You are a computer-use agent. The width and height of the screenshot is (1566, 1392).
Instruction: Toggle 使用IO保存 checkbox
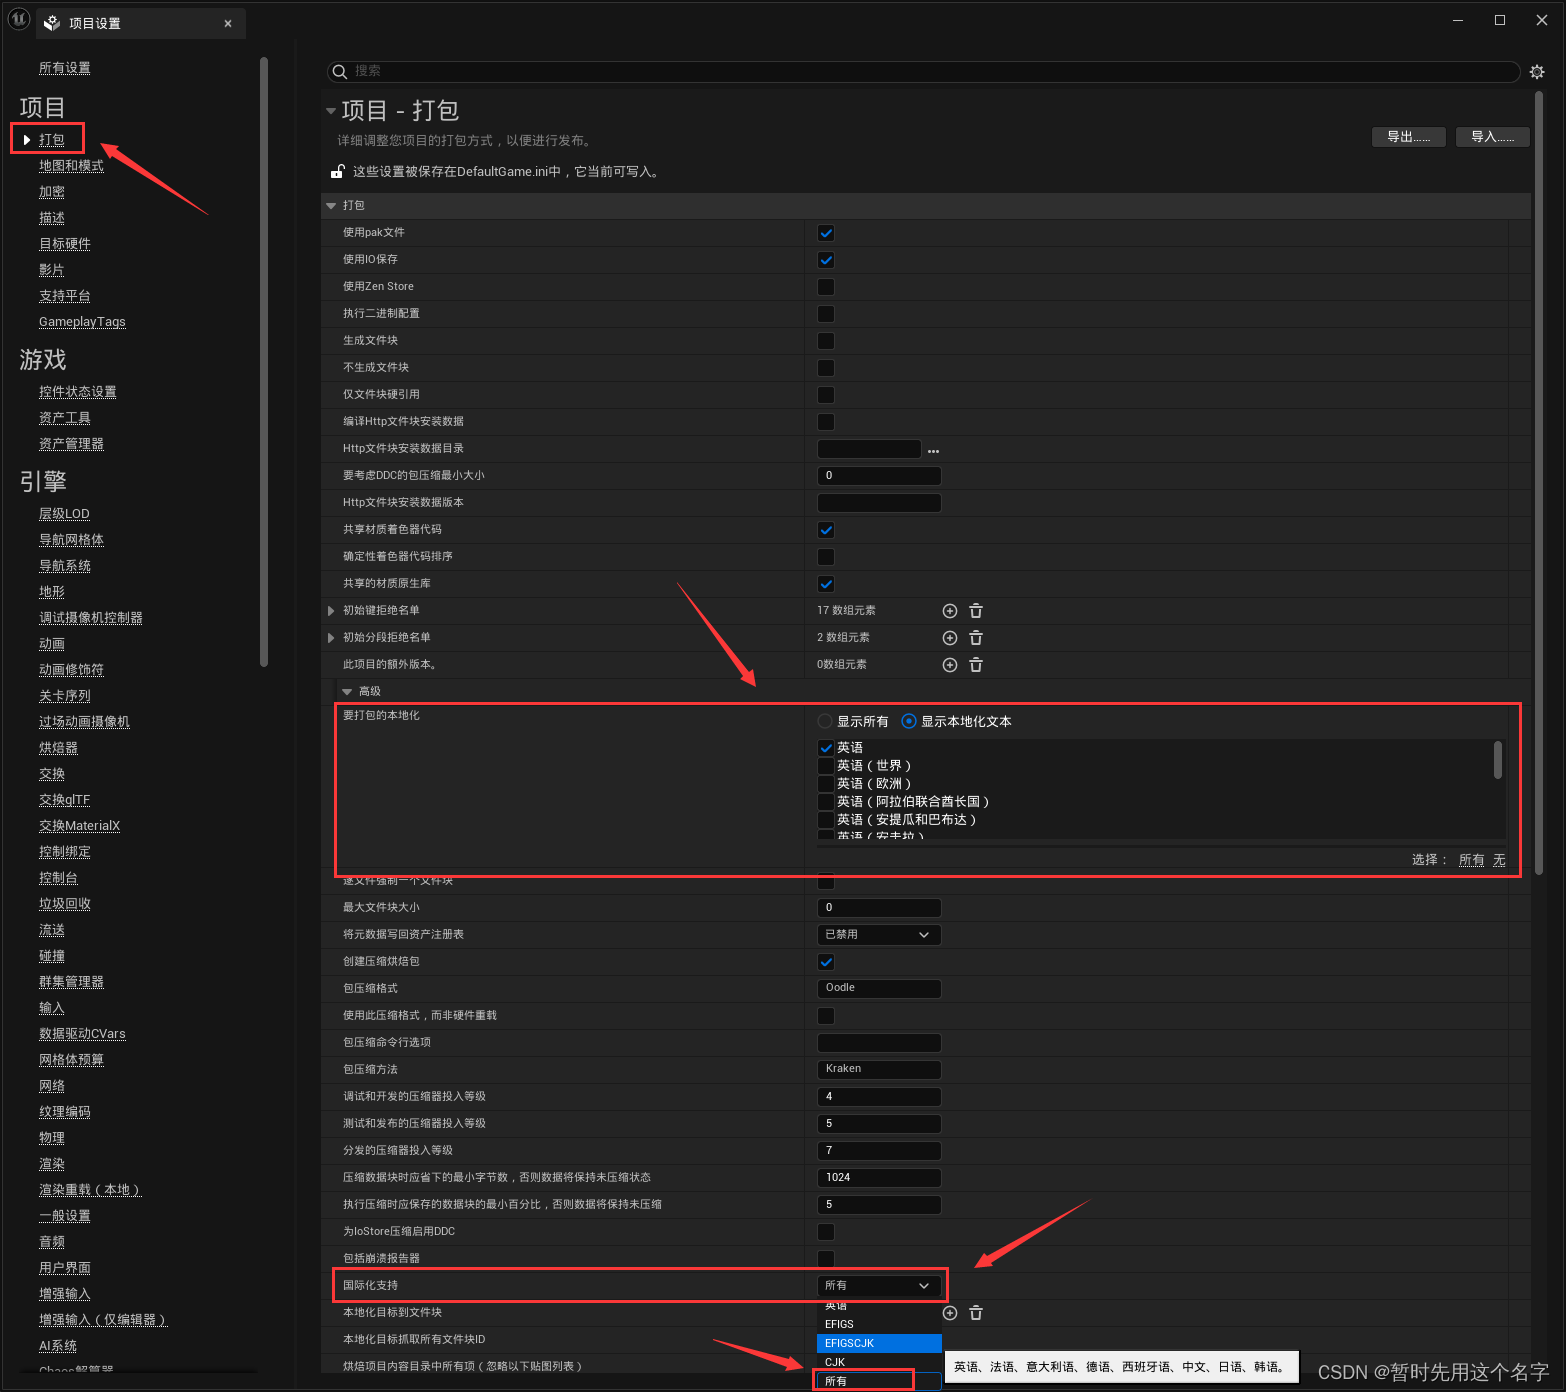(x=826, y=260)
